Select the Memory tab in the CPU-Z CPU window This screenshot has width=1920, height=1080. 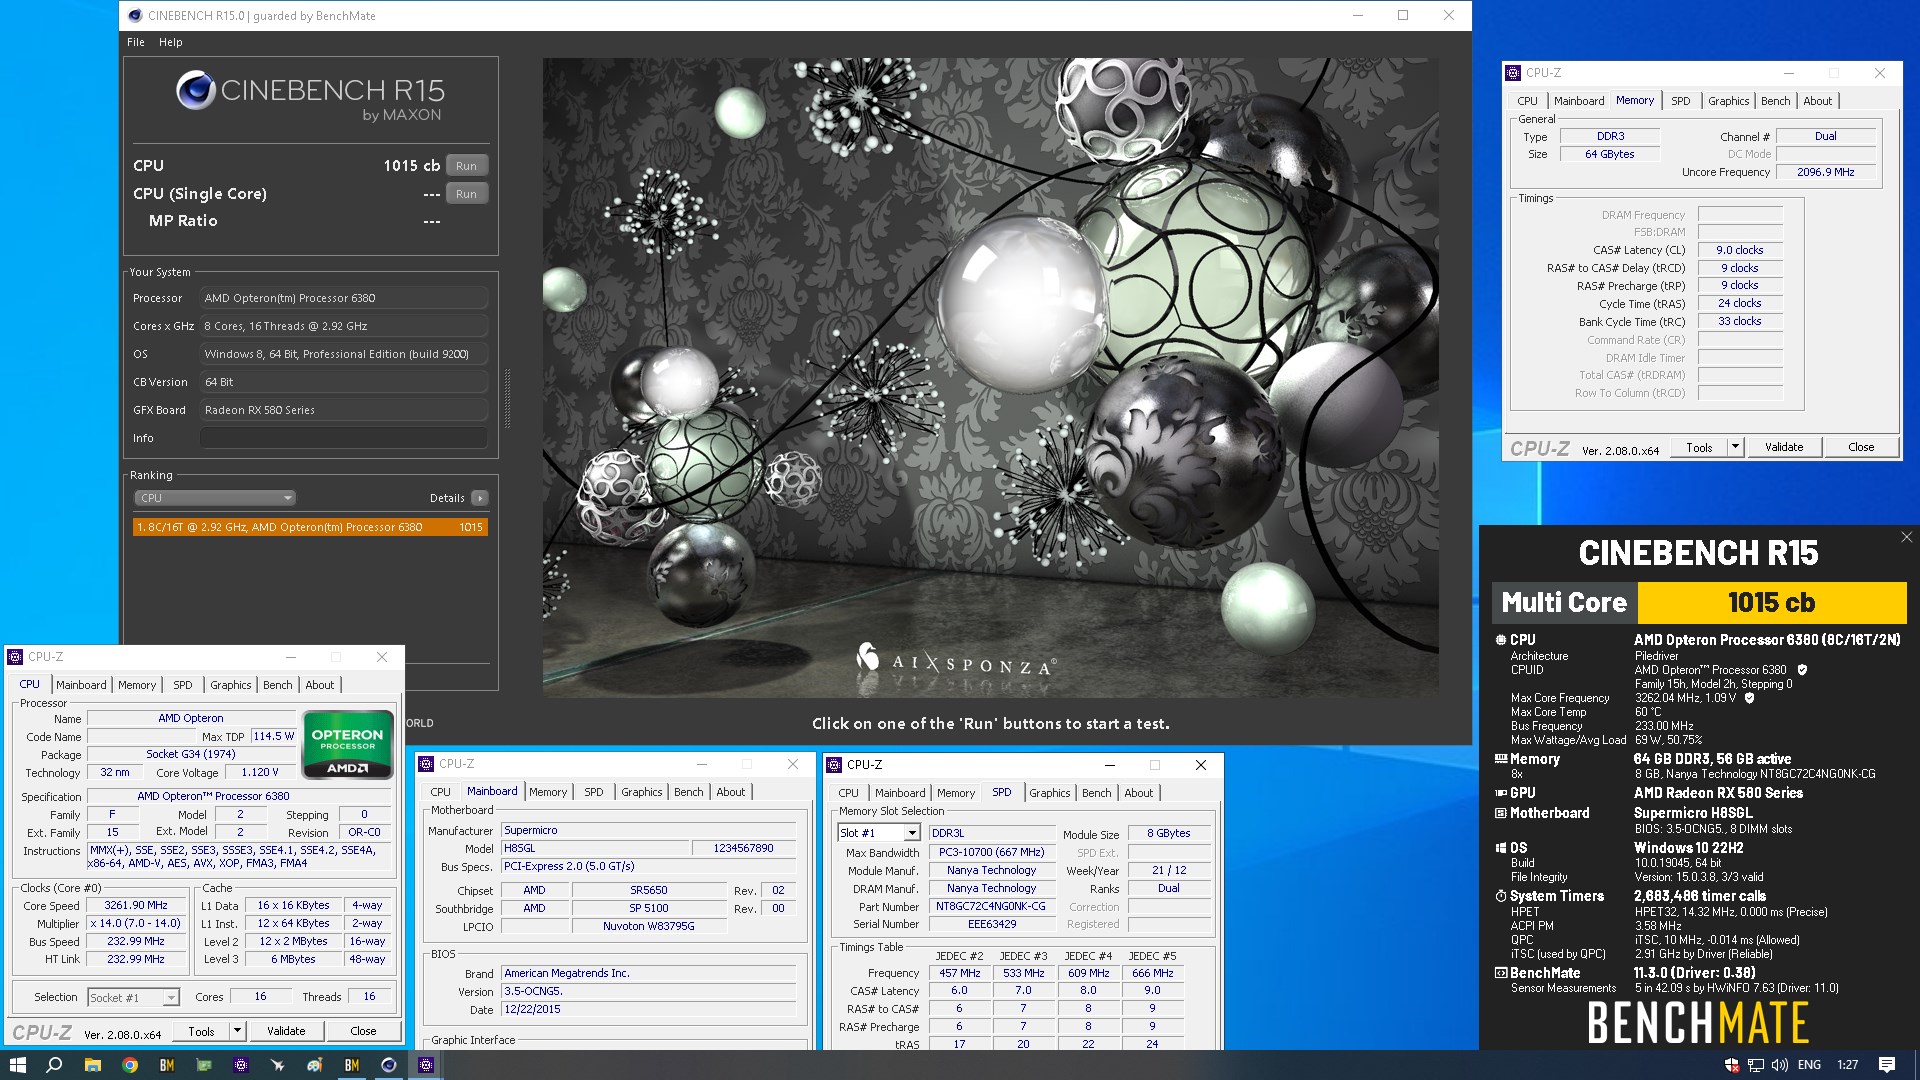tap(137, 685)
